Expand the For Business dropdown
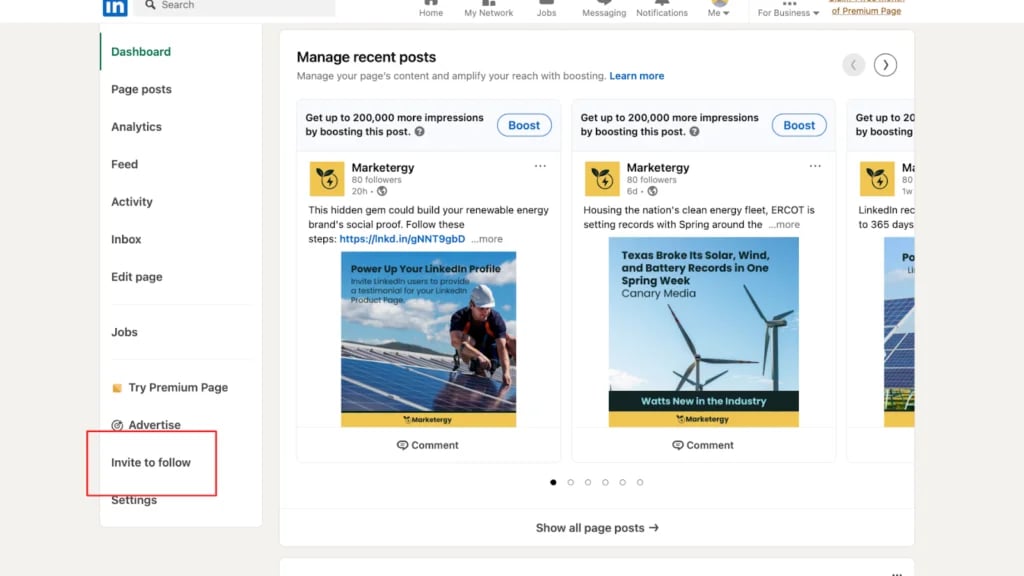The width and height of the screenshot is (1024, 576). 788,10
